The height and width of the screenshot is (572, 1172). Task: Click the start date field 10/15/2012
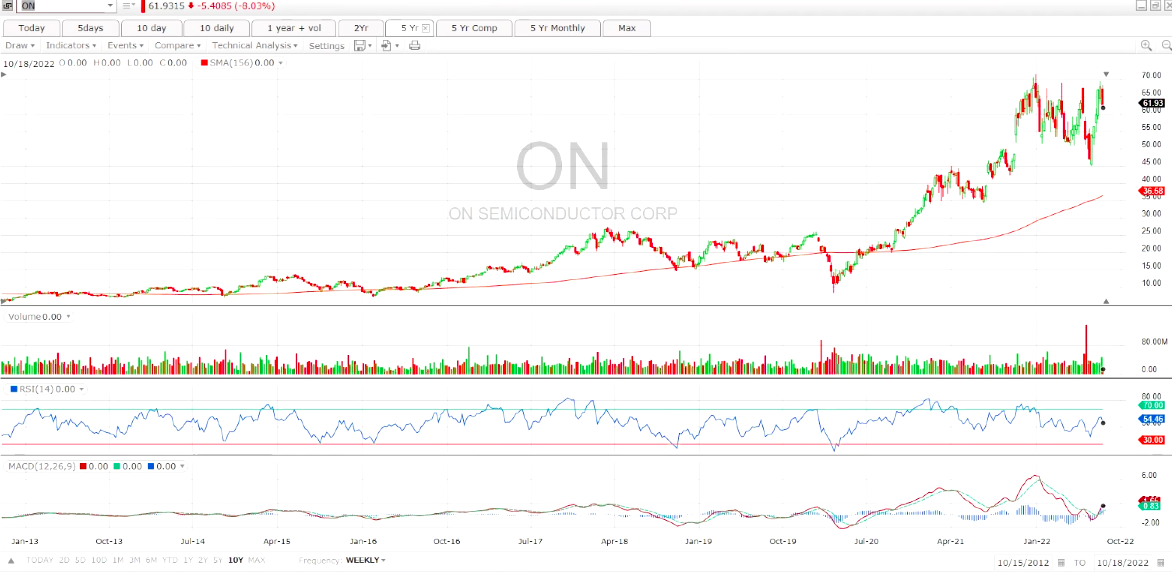point(1023,562)
